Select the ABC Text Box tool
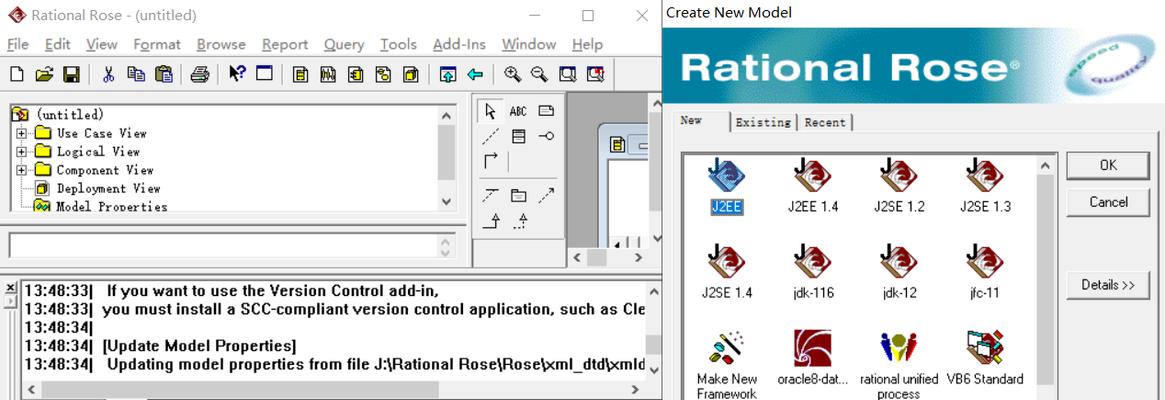The image size is (1165, 400). (518, 112)
